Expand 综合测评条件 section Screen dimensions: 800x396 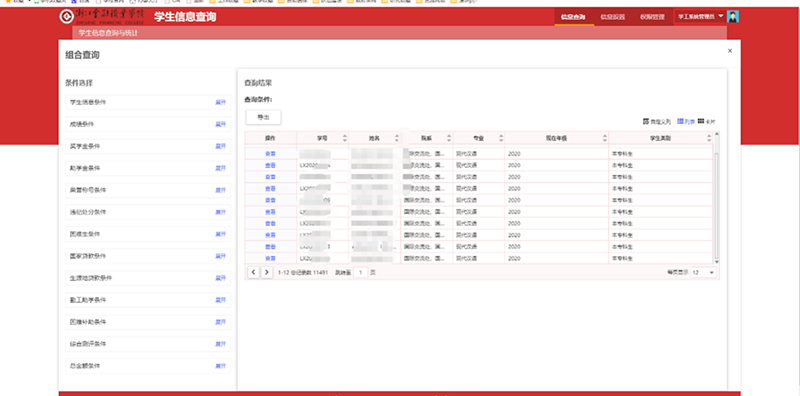click(220, 344)
